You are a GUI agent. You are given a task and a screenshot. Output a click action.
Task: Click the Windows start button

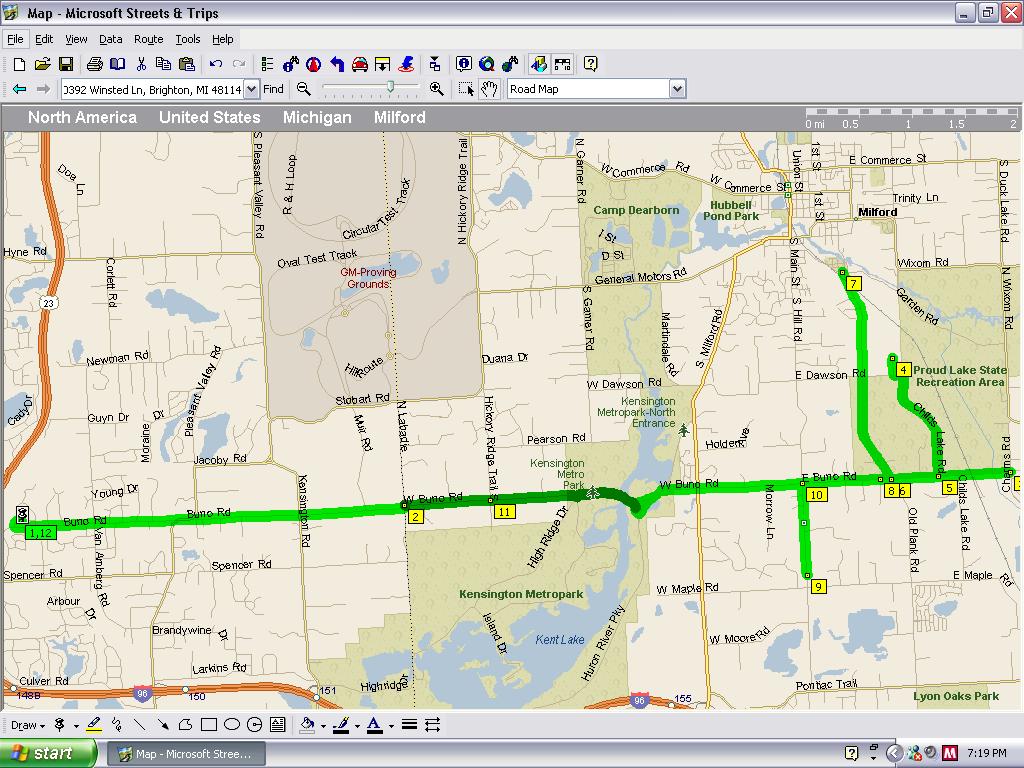48,753
